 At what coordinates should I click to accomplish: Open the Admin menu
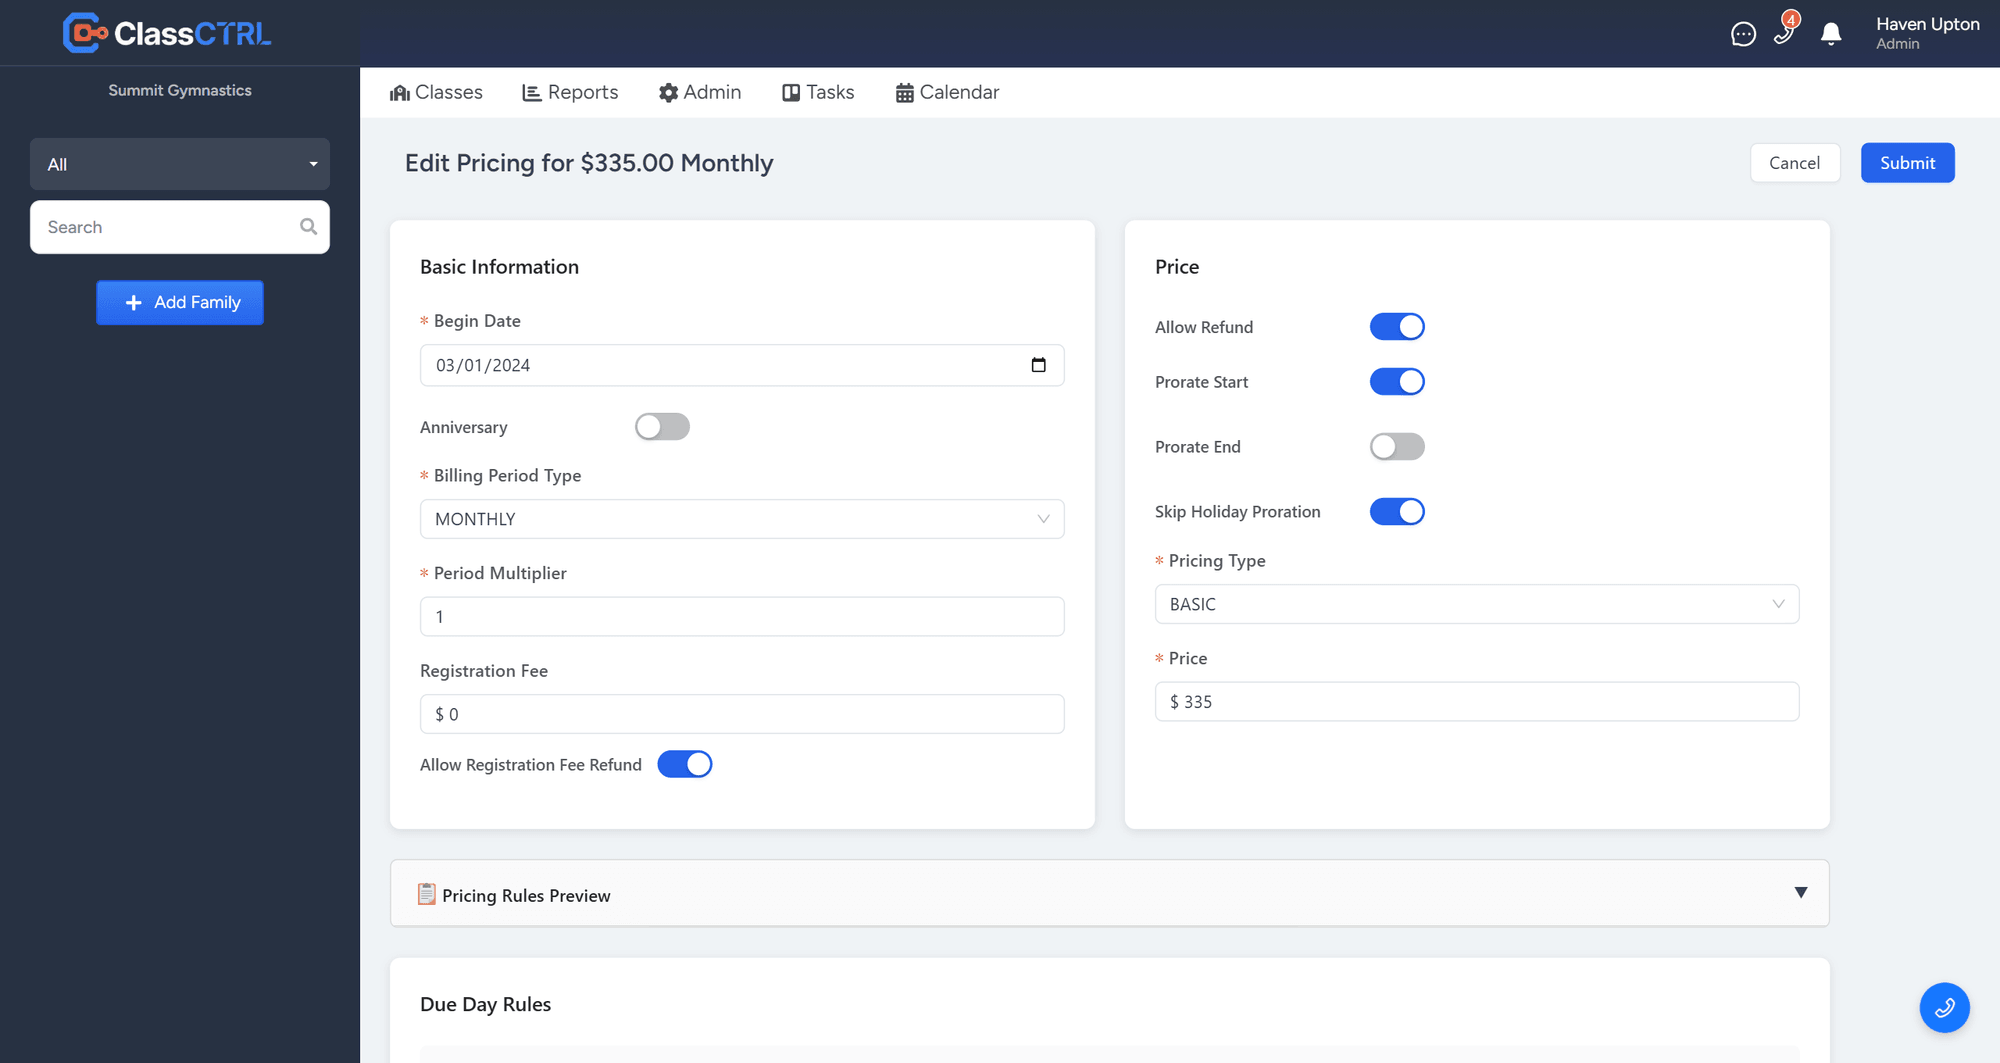pos(700,93)
